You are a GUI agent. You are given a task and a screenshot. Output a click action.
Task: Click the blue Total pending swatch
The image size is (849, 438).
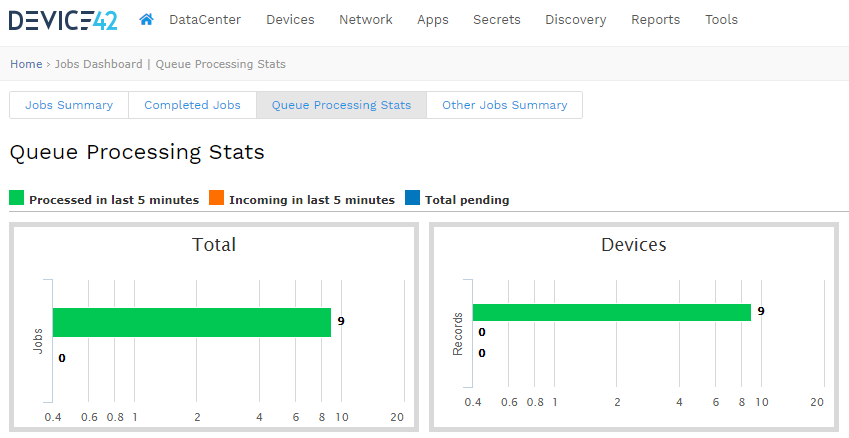[x=412, y=198]
